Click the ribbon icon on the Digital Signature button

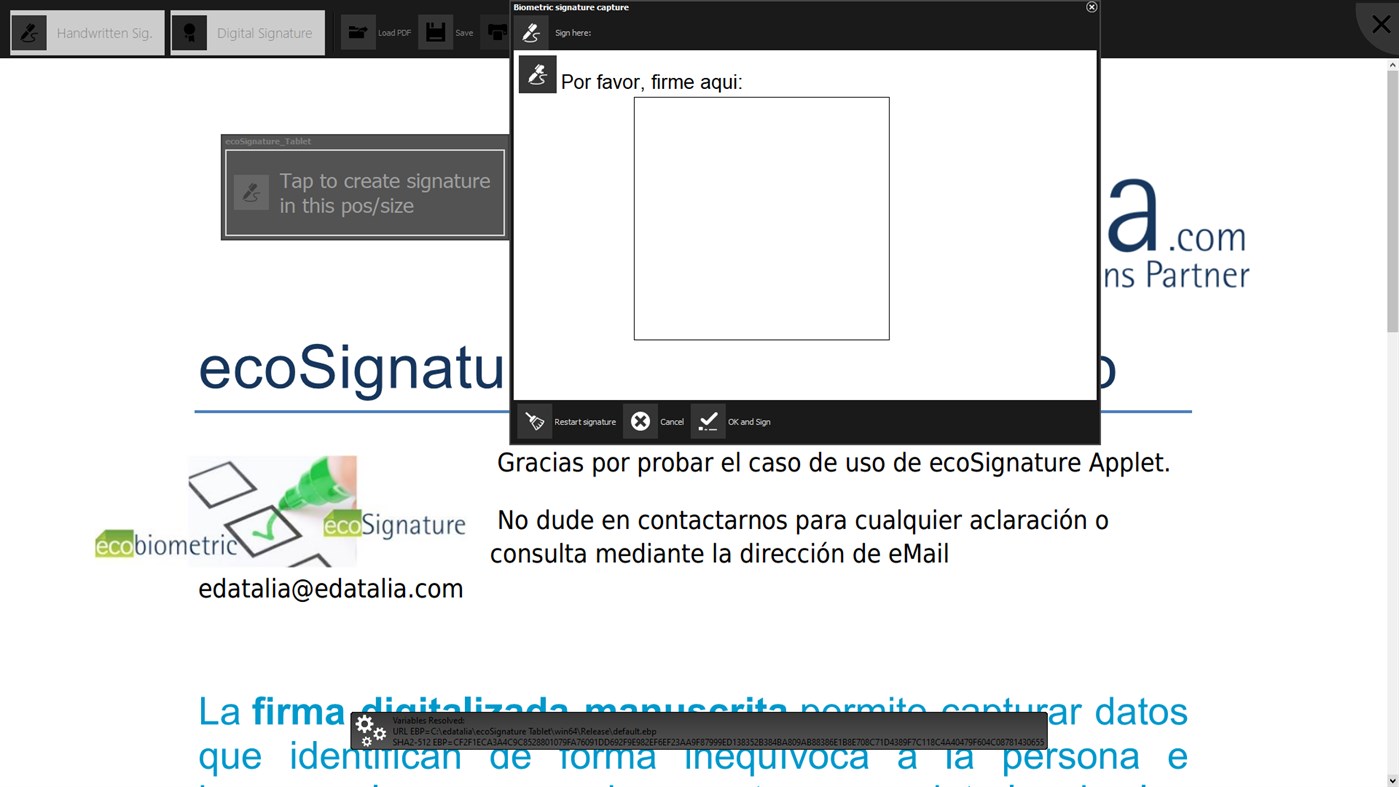(188, 31)
